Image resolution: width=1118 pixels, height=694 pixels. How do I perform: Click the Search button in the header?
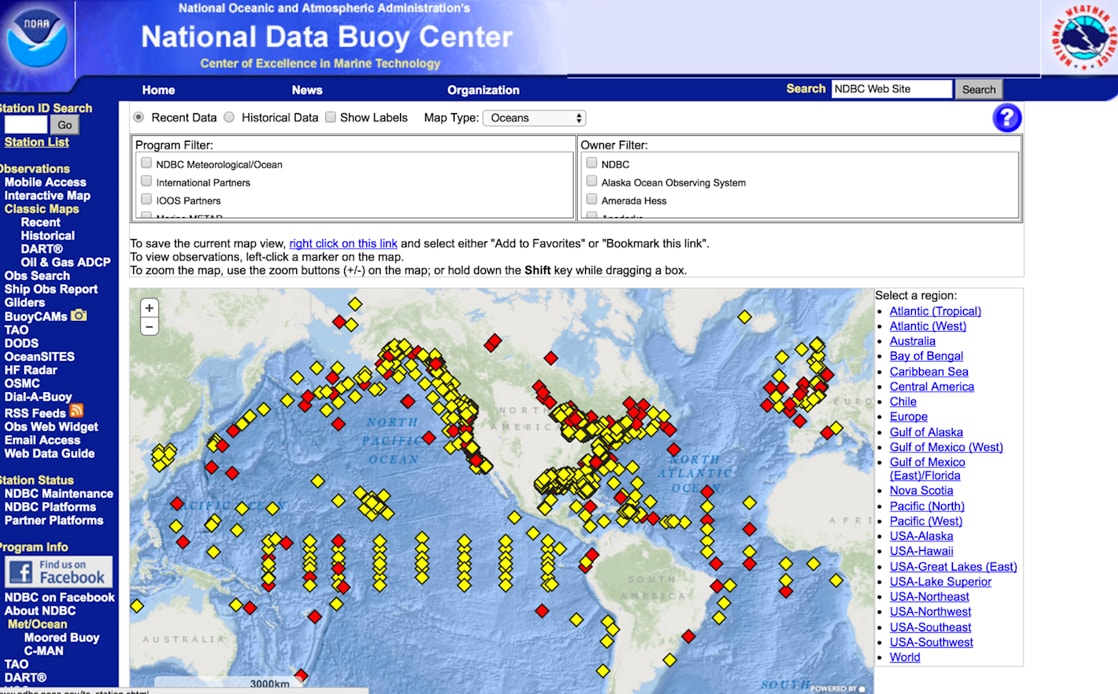978,89
